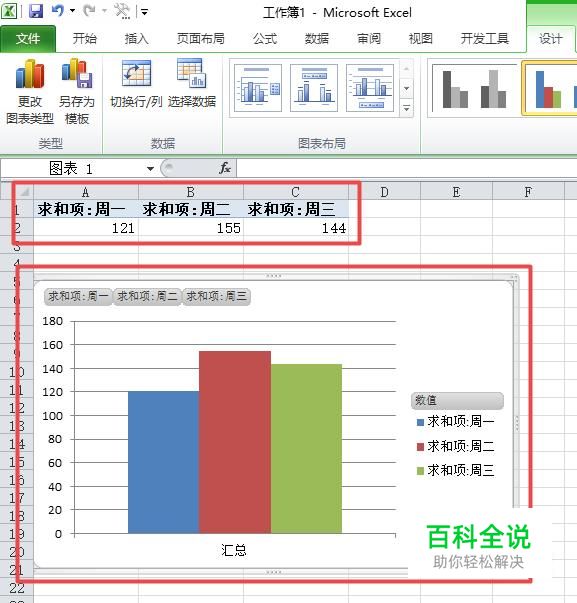Switch to the 插入 tab
Screen dimensions: 577x603
click(137, 38)
